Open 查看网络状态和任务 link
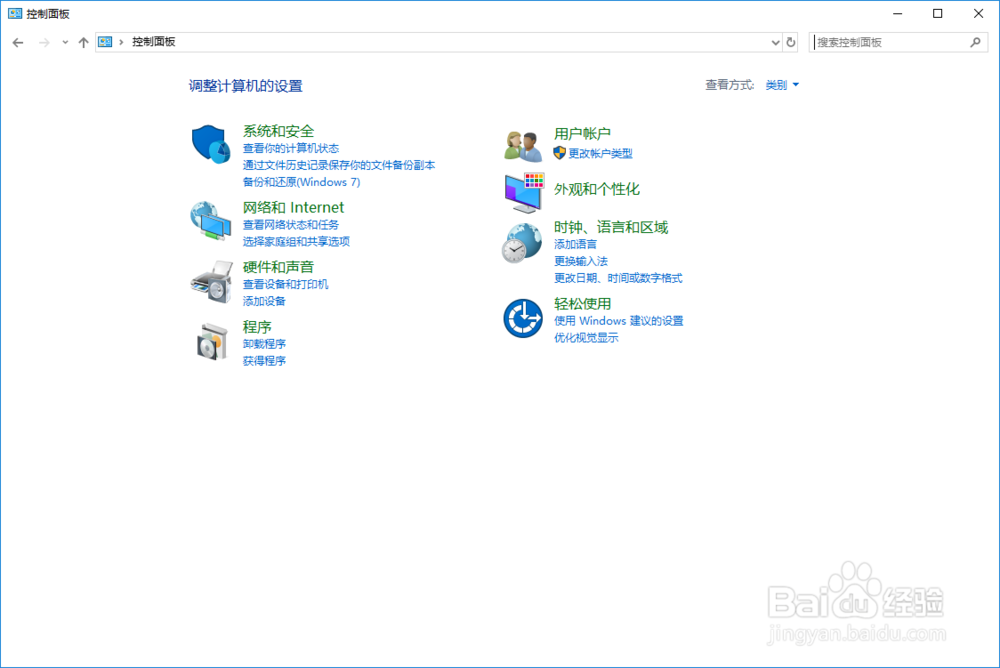 click(x=291, y=225)
